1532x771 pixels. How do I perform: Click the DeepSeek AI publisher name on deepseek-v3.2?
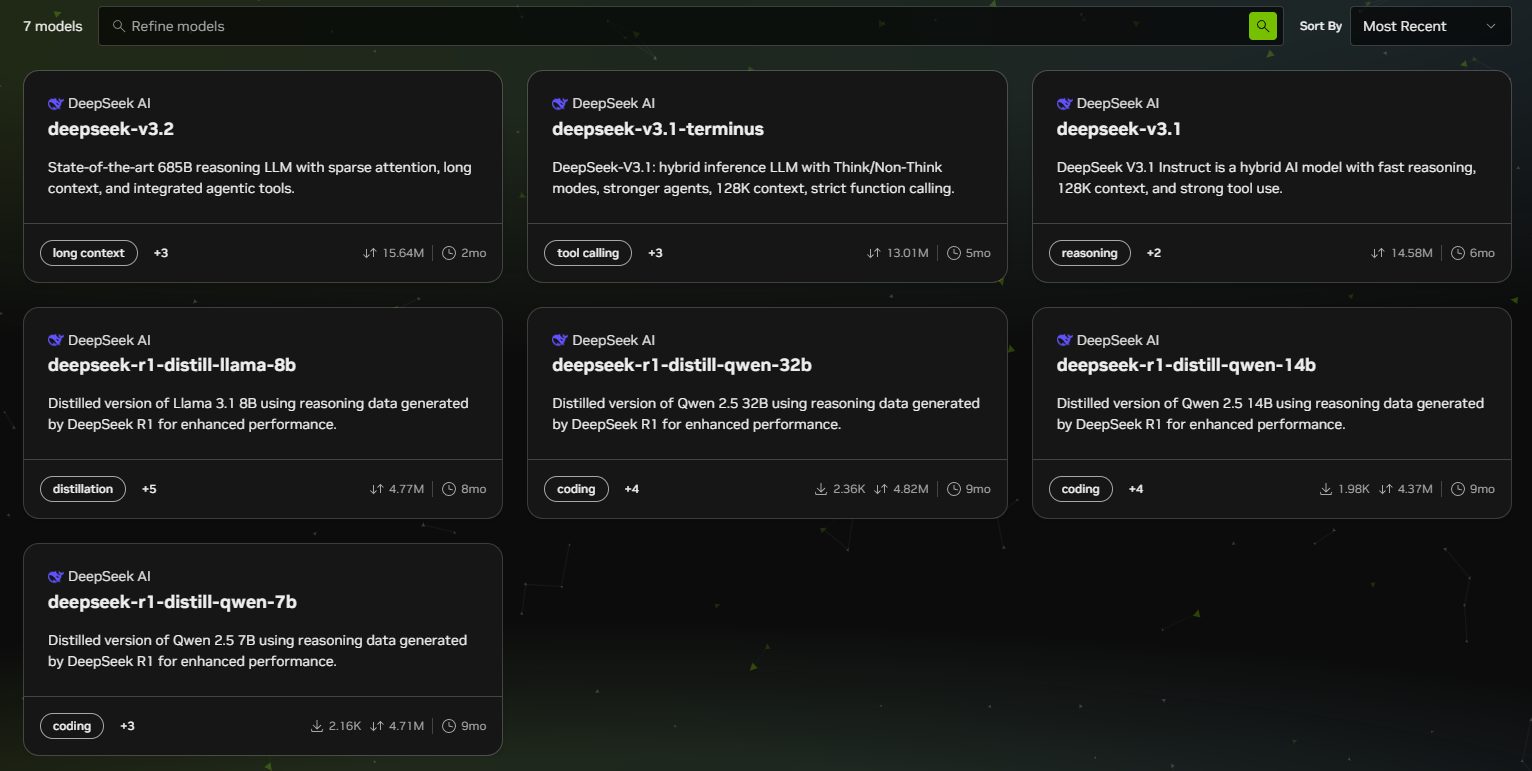tap(109, 103)
